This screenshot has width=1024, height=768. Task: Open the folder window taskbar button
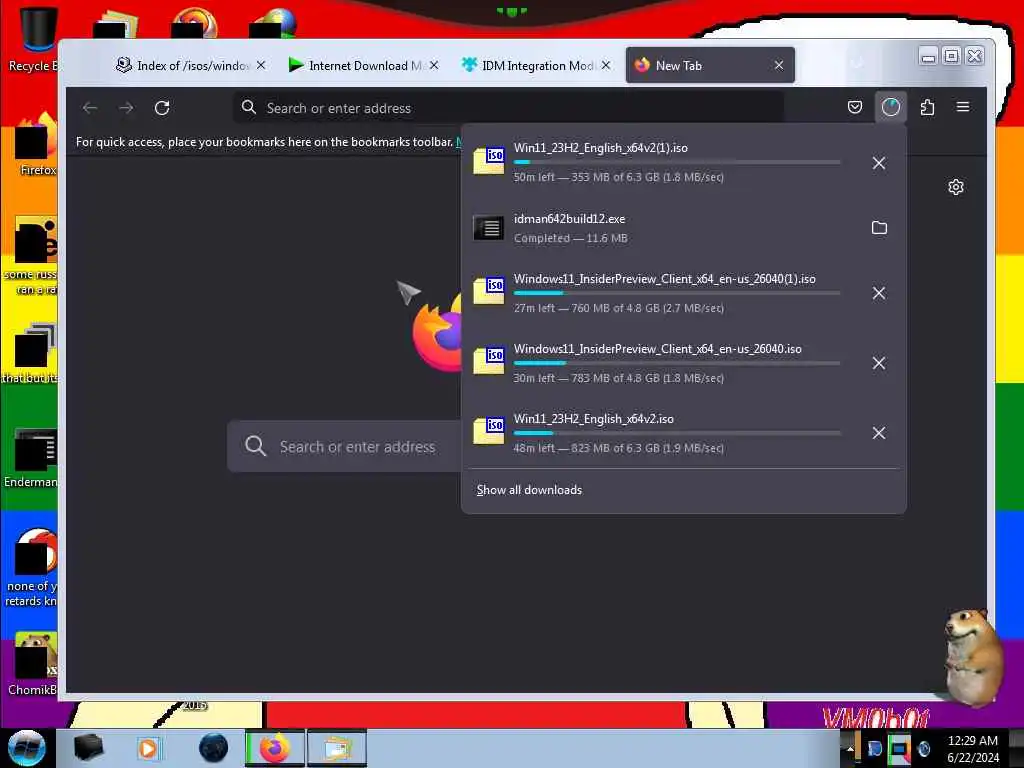pyautogui.click(x=337, y=748)
